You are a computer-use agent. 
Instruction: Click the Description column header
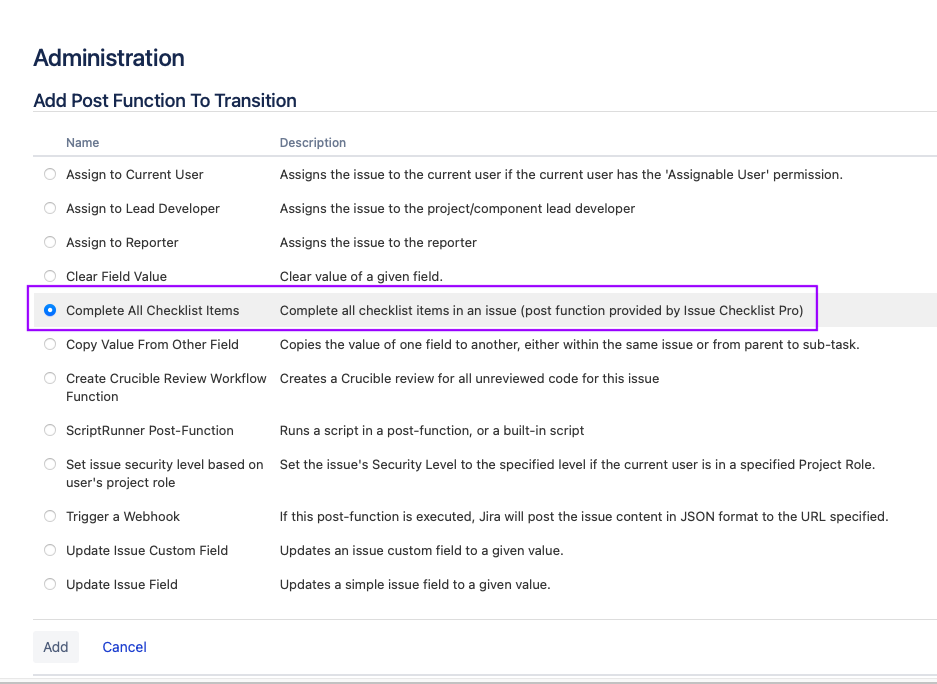click(x=313, y=143)
